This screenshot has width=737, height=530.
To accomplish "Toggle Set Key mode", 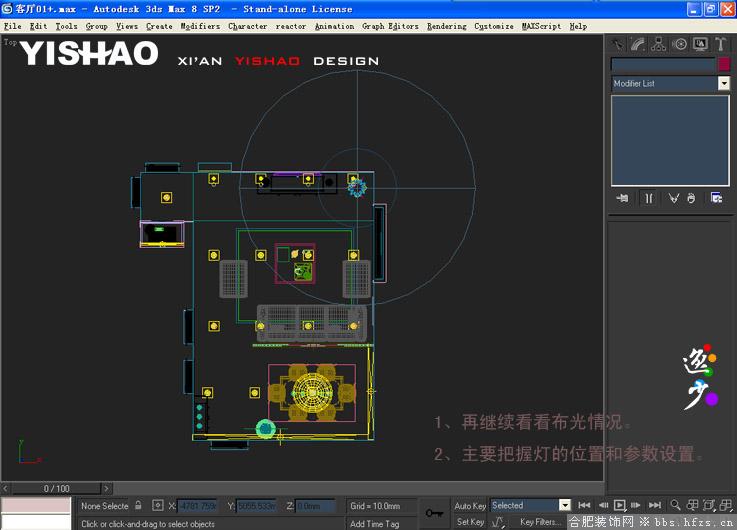I will [x=470, y=522].
